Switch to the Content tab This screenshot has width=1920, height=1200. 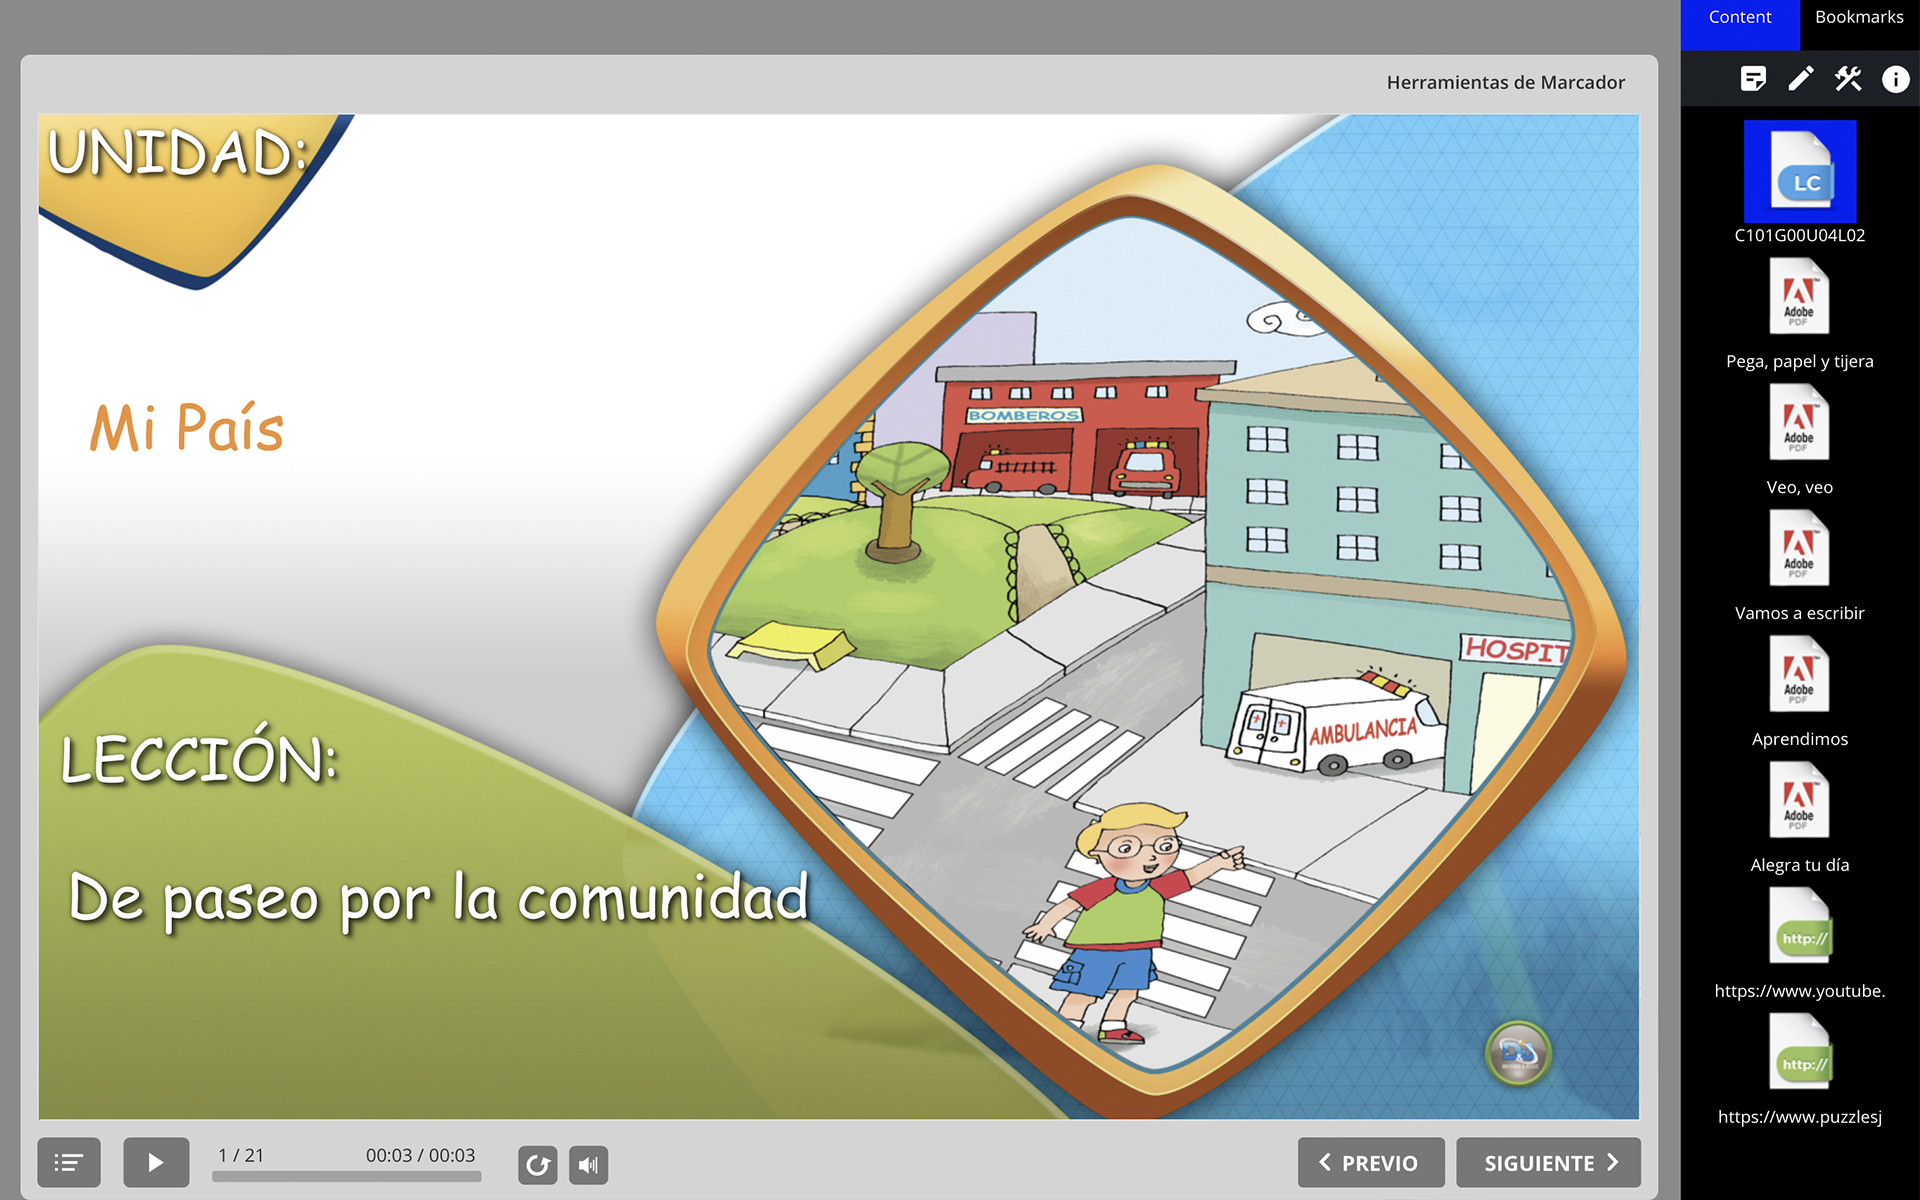coord(1740,16)
